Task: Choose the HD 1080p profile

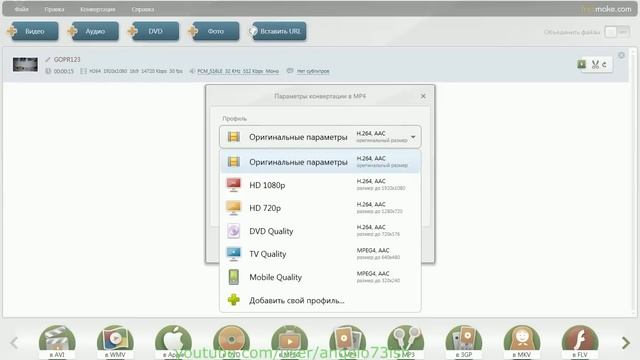Action: (x=320, y=185)
